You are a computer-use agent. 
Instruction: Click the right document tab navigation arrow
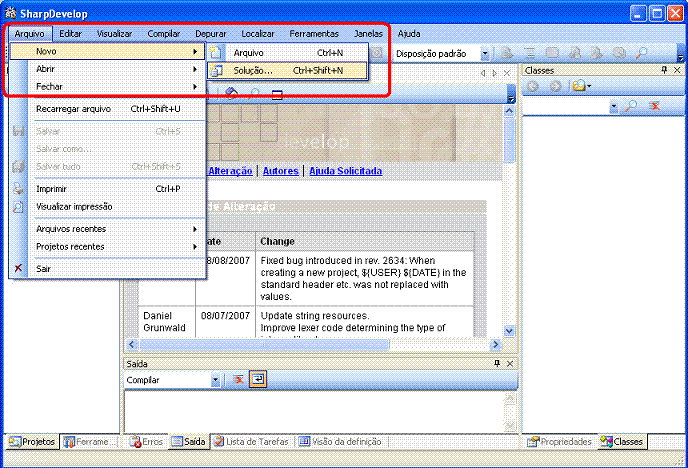point(494,73)
